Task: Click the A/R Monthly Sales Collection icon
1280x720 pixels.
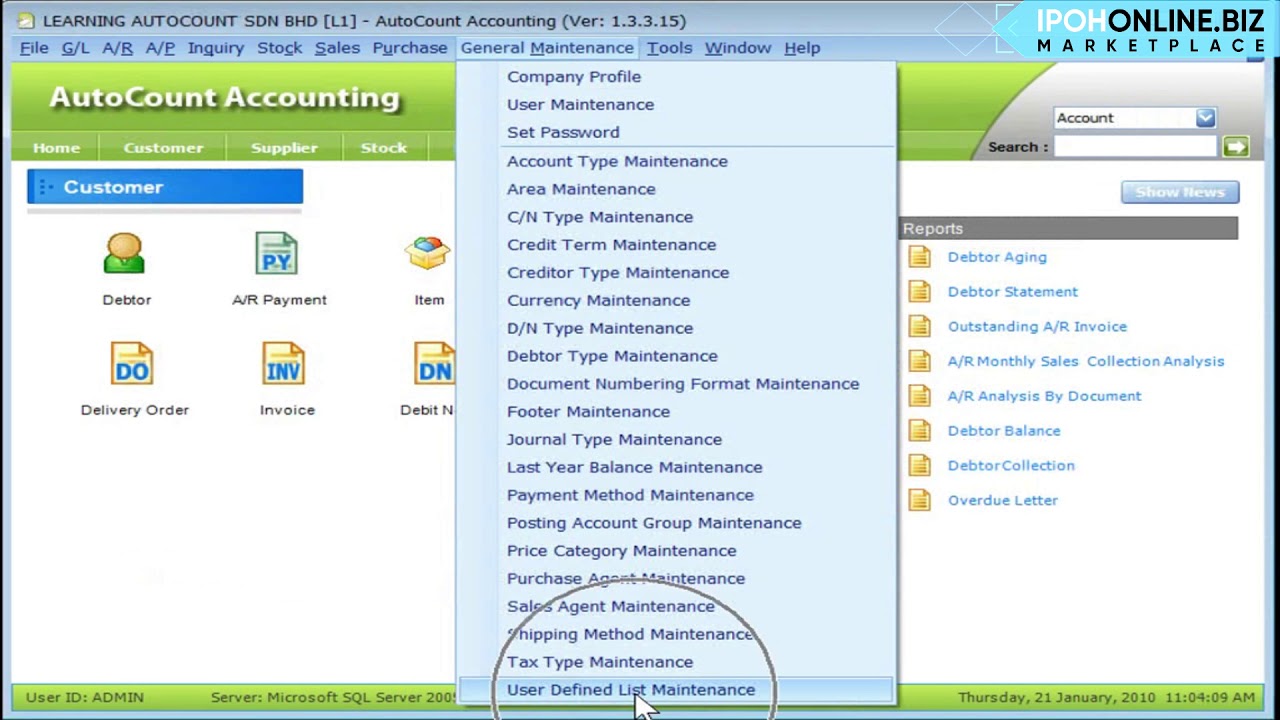Action: pyautogui.click(x=919, y=361)
